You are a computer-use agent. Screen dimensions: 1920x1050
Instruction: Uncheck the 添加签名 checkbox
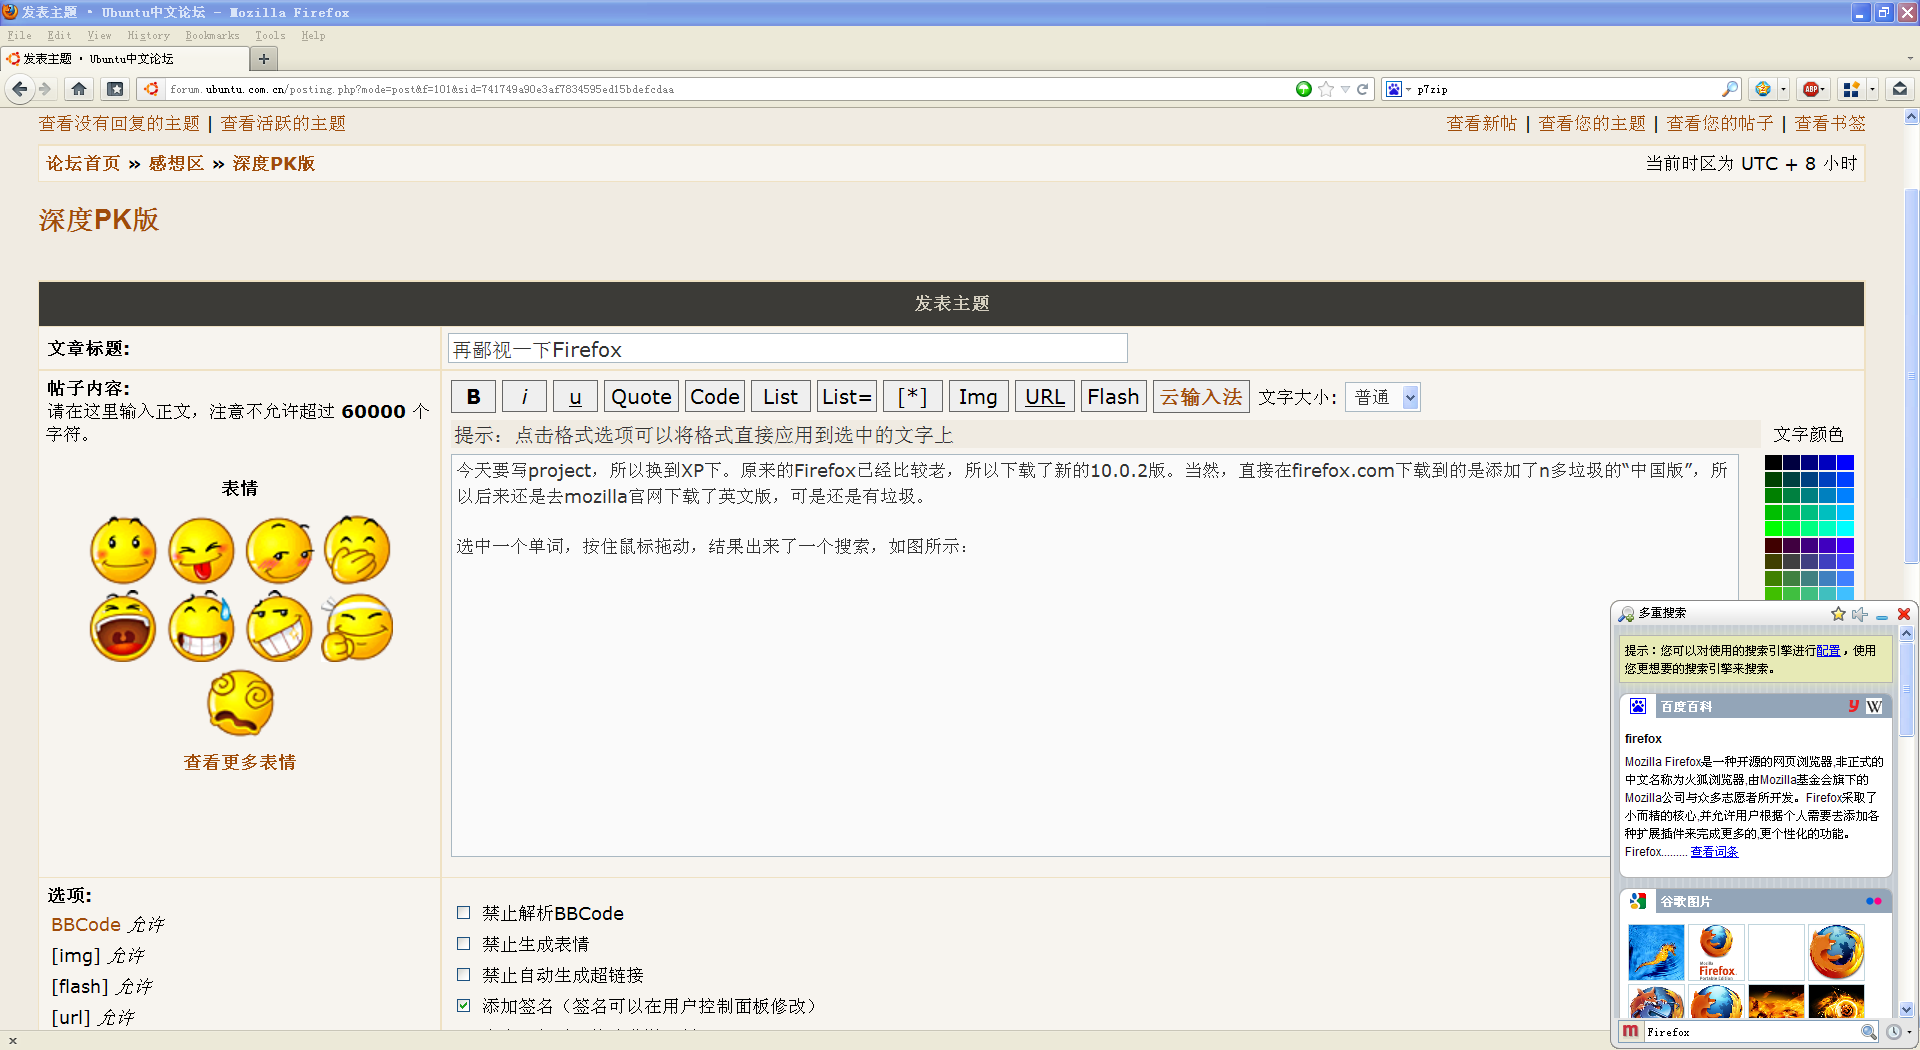pyautogui.click(x=463, y=1005)
